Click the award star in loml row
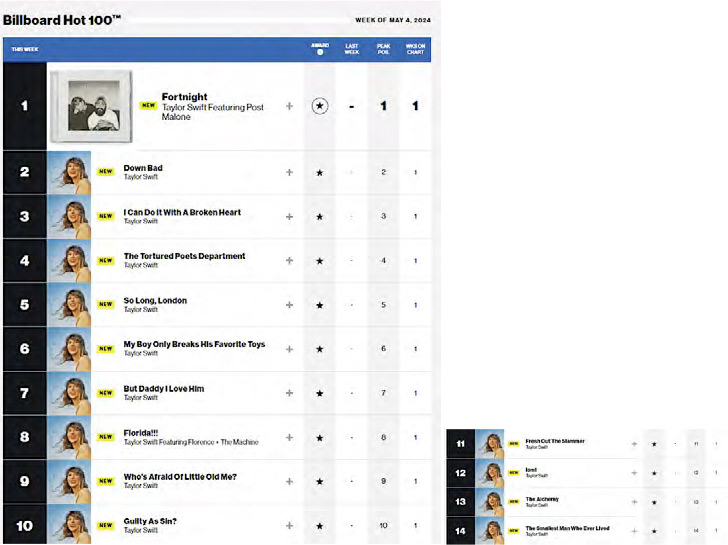 pos(654,474)
